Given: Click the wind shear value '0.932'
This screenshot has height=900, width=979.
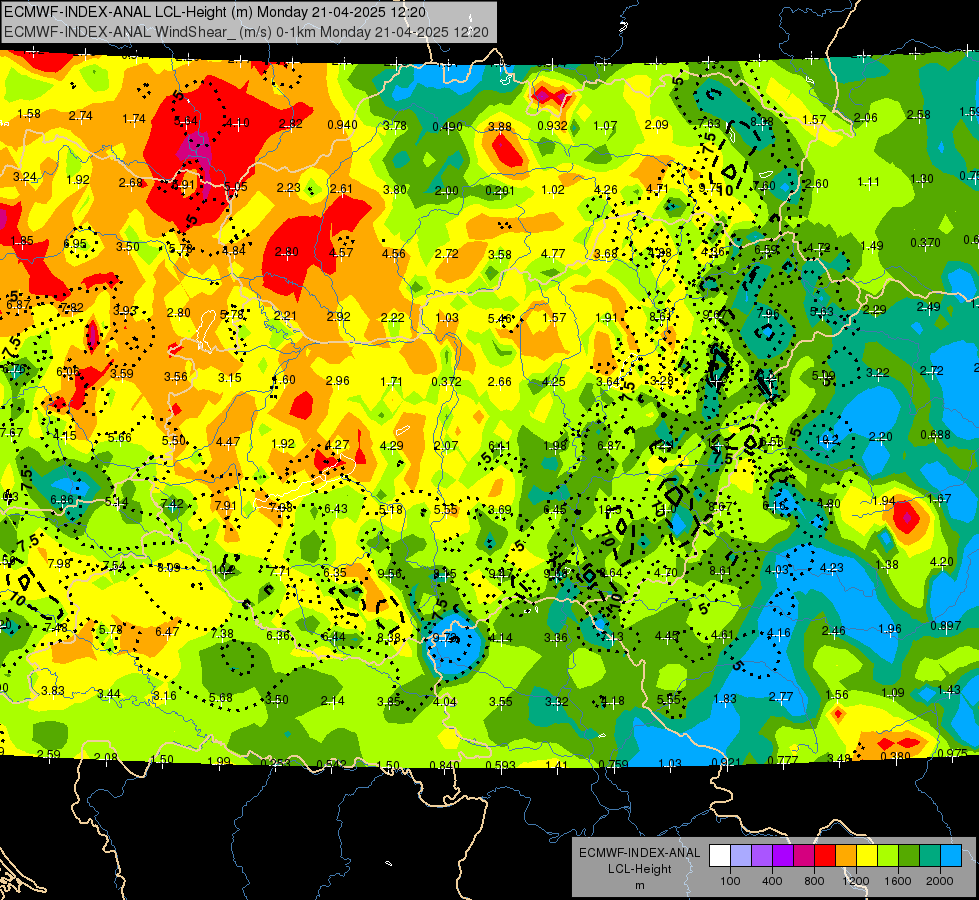Looking at the screenshot, I should tap(553, 126).
